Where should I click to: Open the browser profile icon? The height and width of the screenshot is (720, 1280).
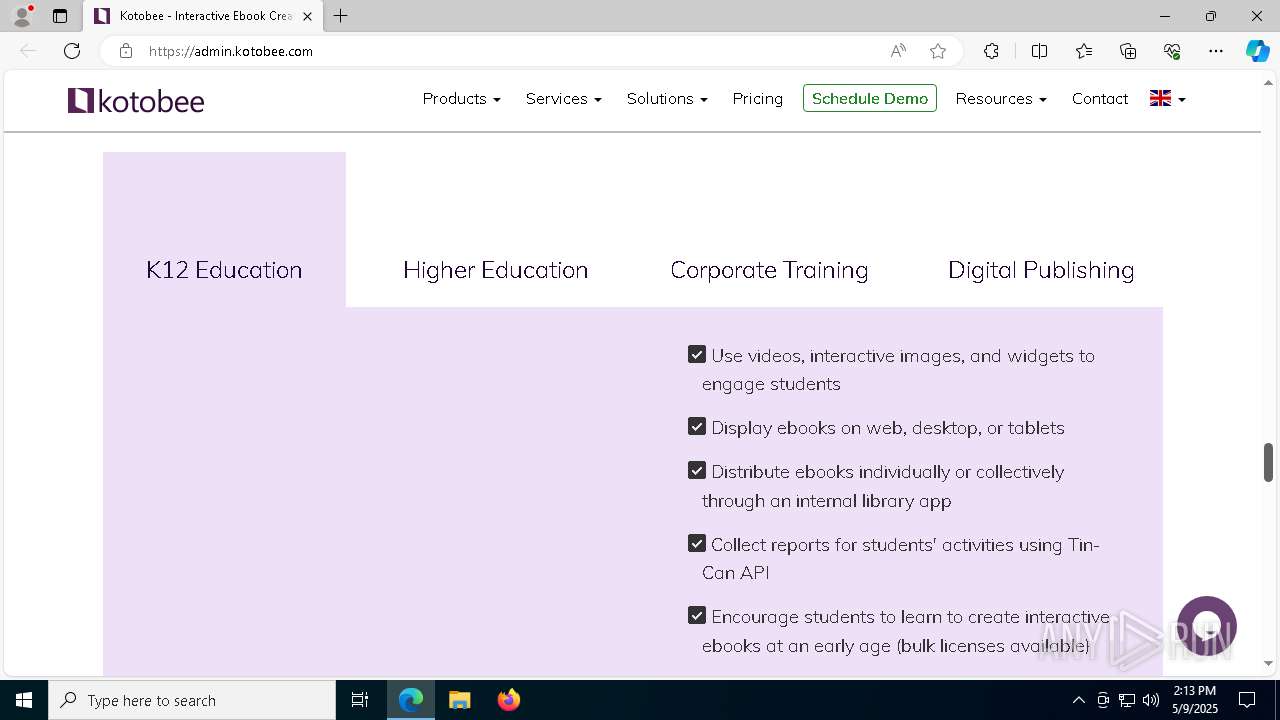[x=22, y=16]
